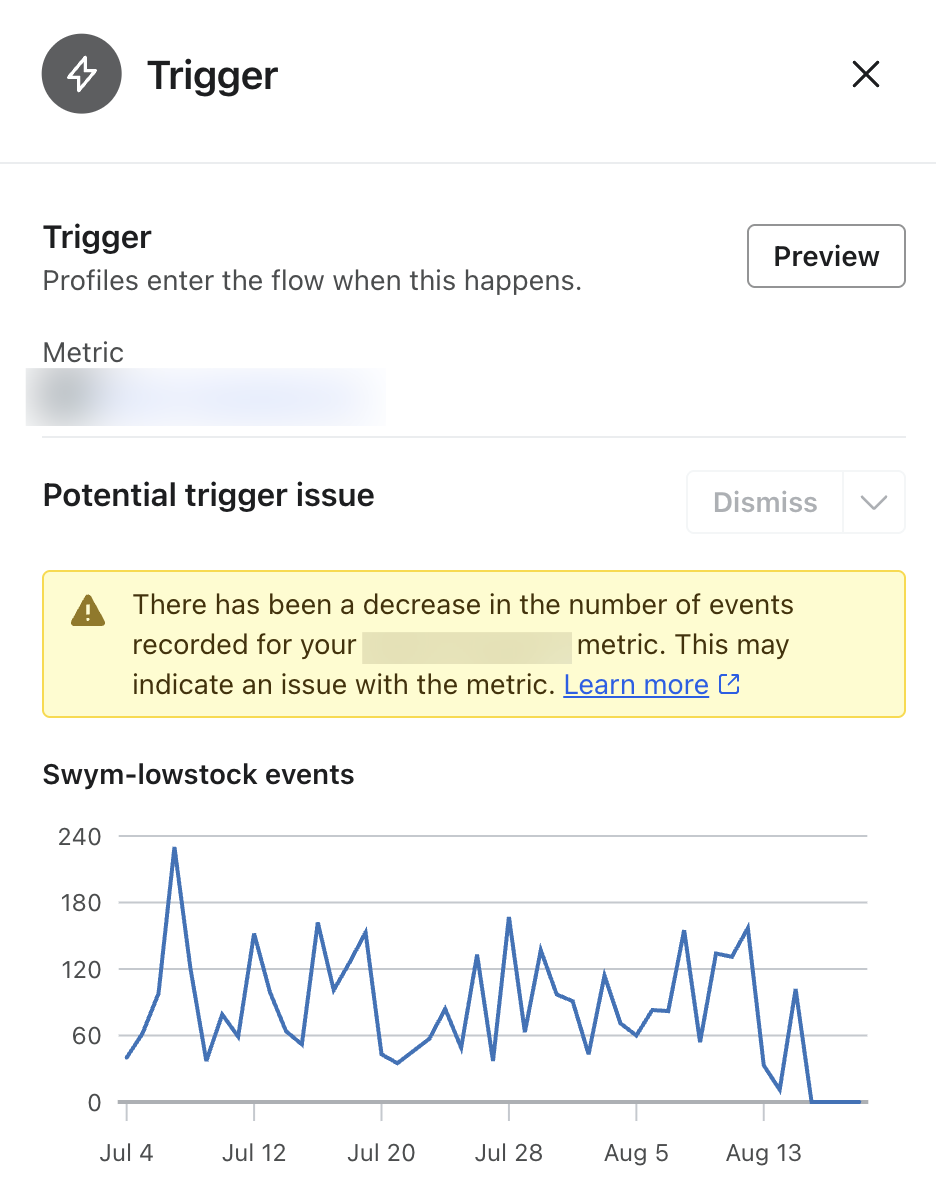Screen dimensions: 936x1200
Task: Click the external link icon after Learn more
Action: 730,684
